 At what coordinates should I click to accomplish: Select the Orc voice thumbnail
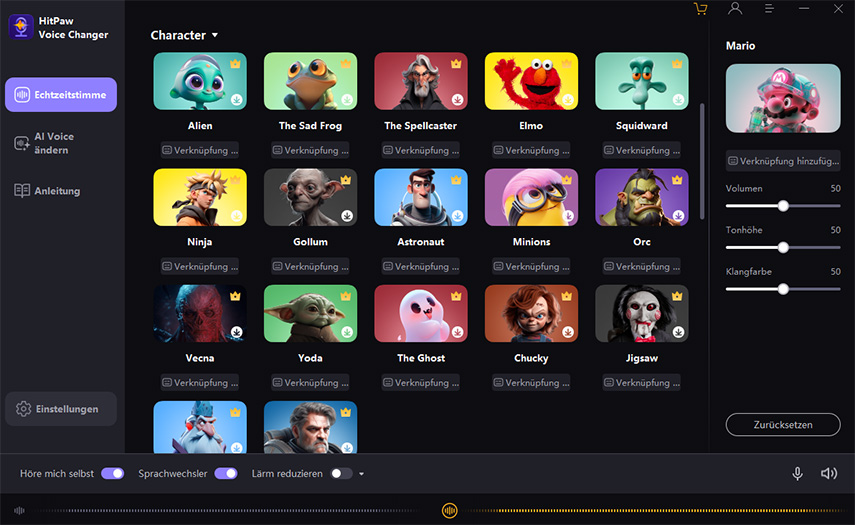642,197
